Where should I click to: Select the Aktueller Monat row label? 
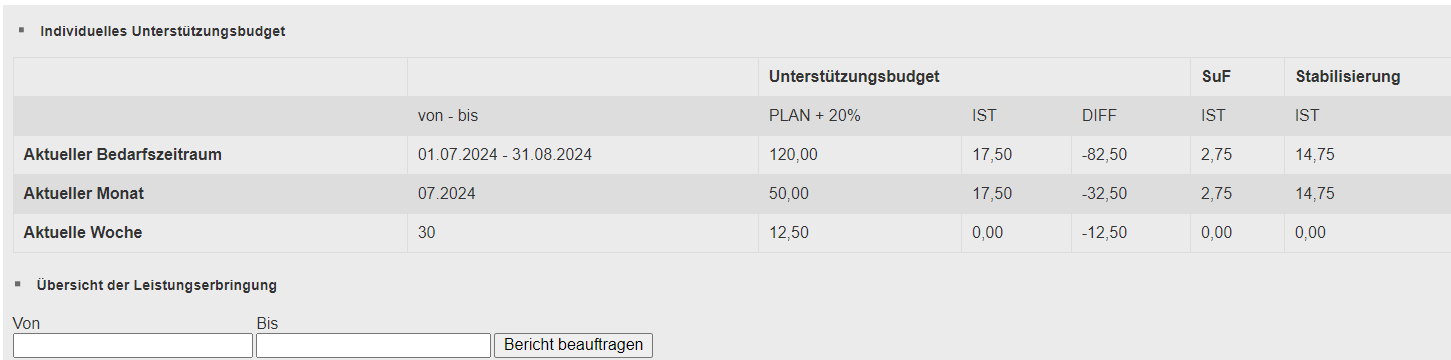coord(83,194)
